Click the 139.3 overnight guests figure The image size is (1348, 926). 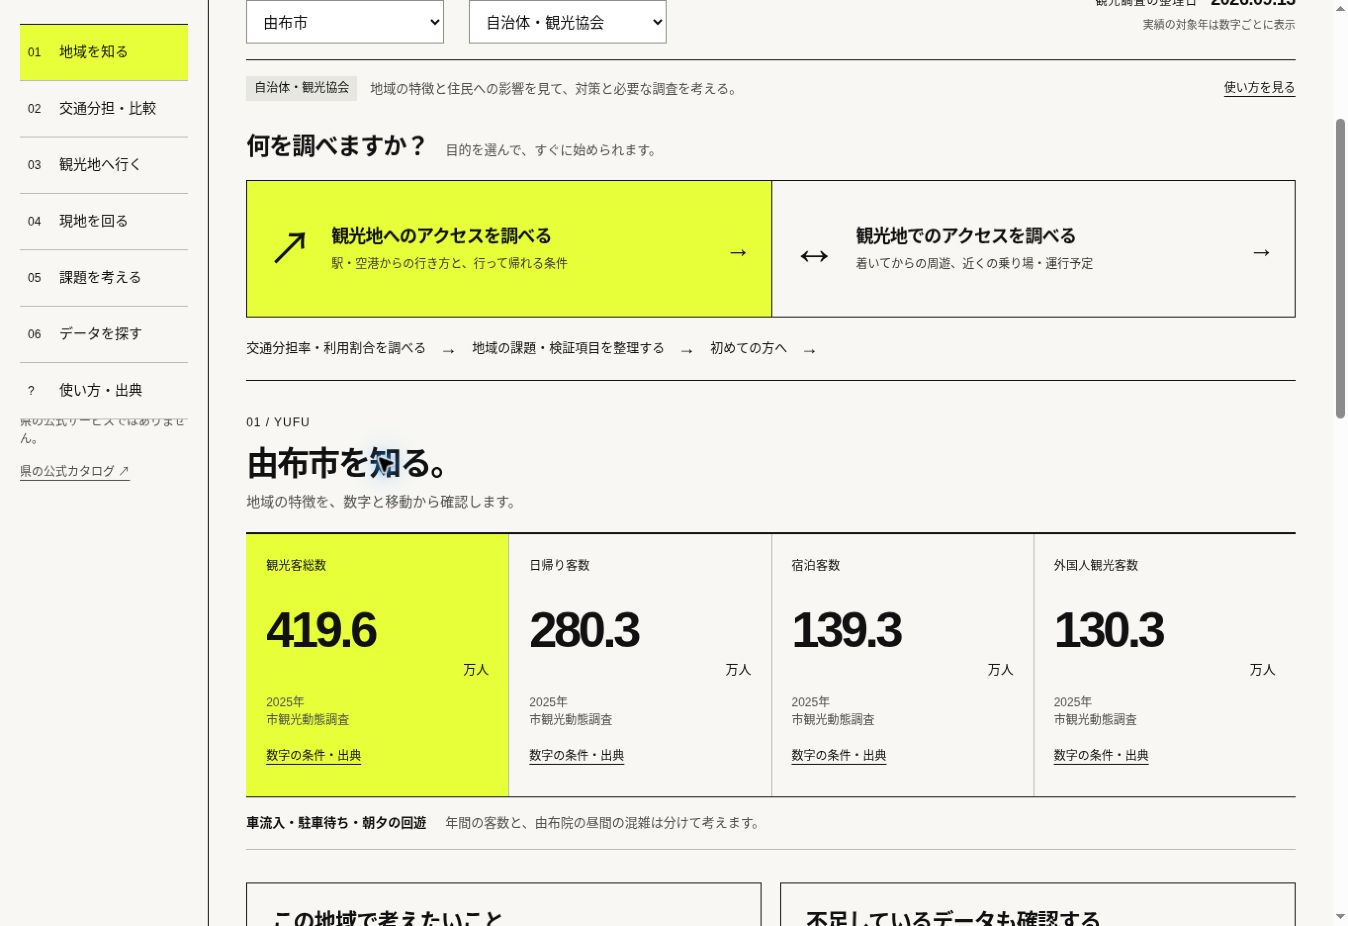846,630
